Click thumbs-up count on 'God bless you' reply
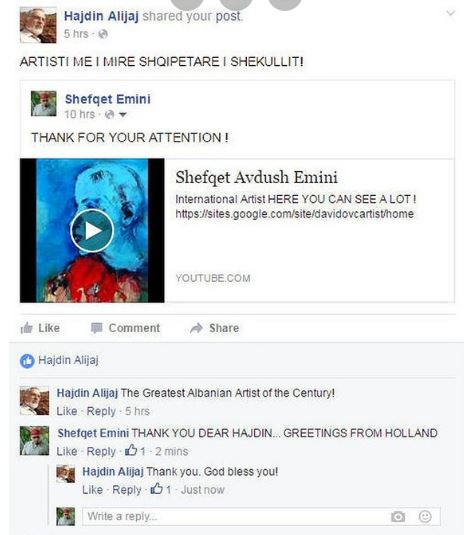This screenshot has height=535, width=464. click(x=161, y=489)
